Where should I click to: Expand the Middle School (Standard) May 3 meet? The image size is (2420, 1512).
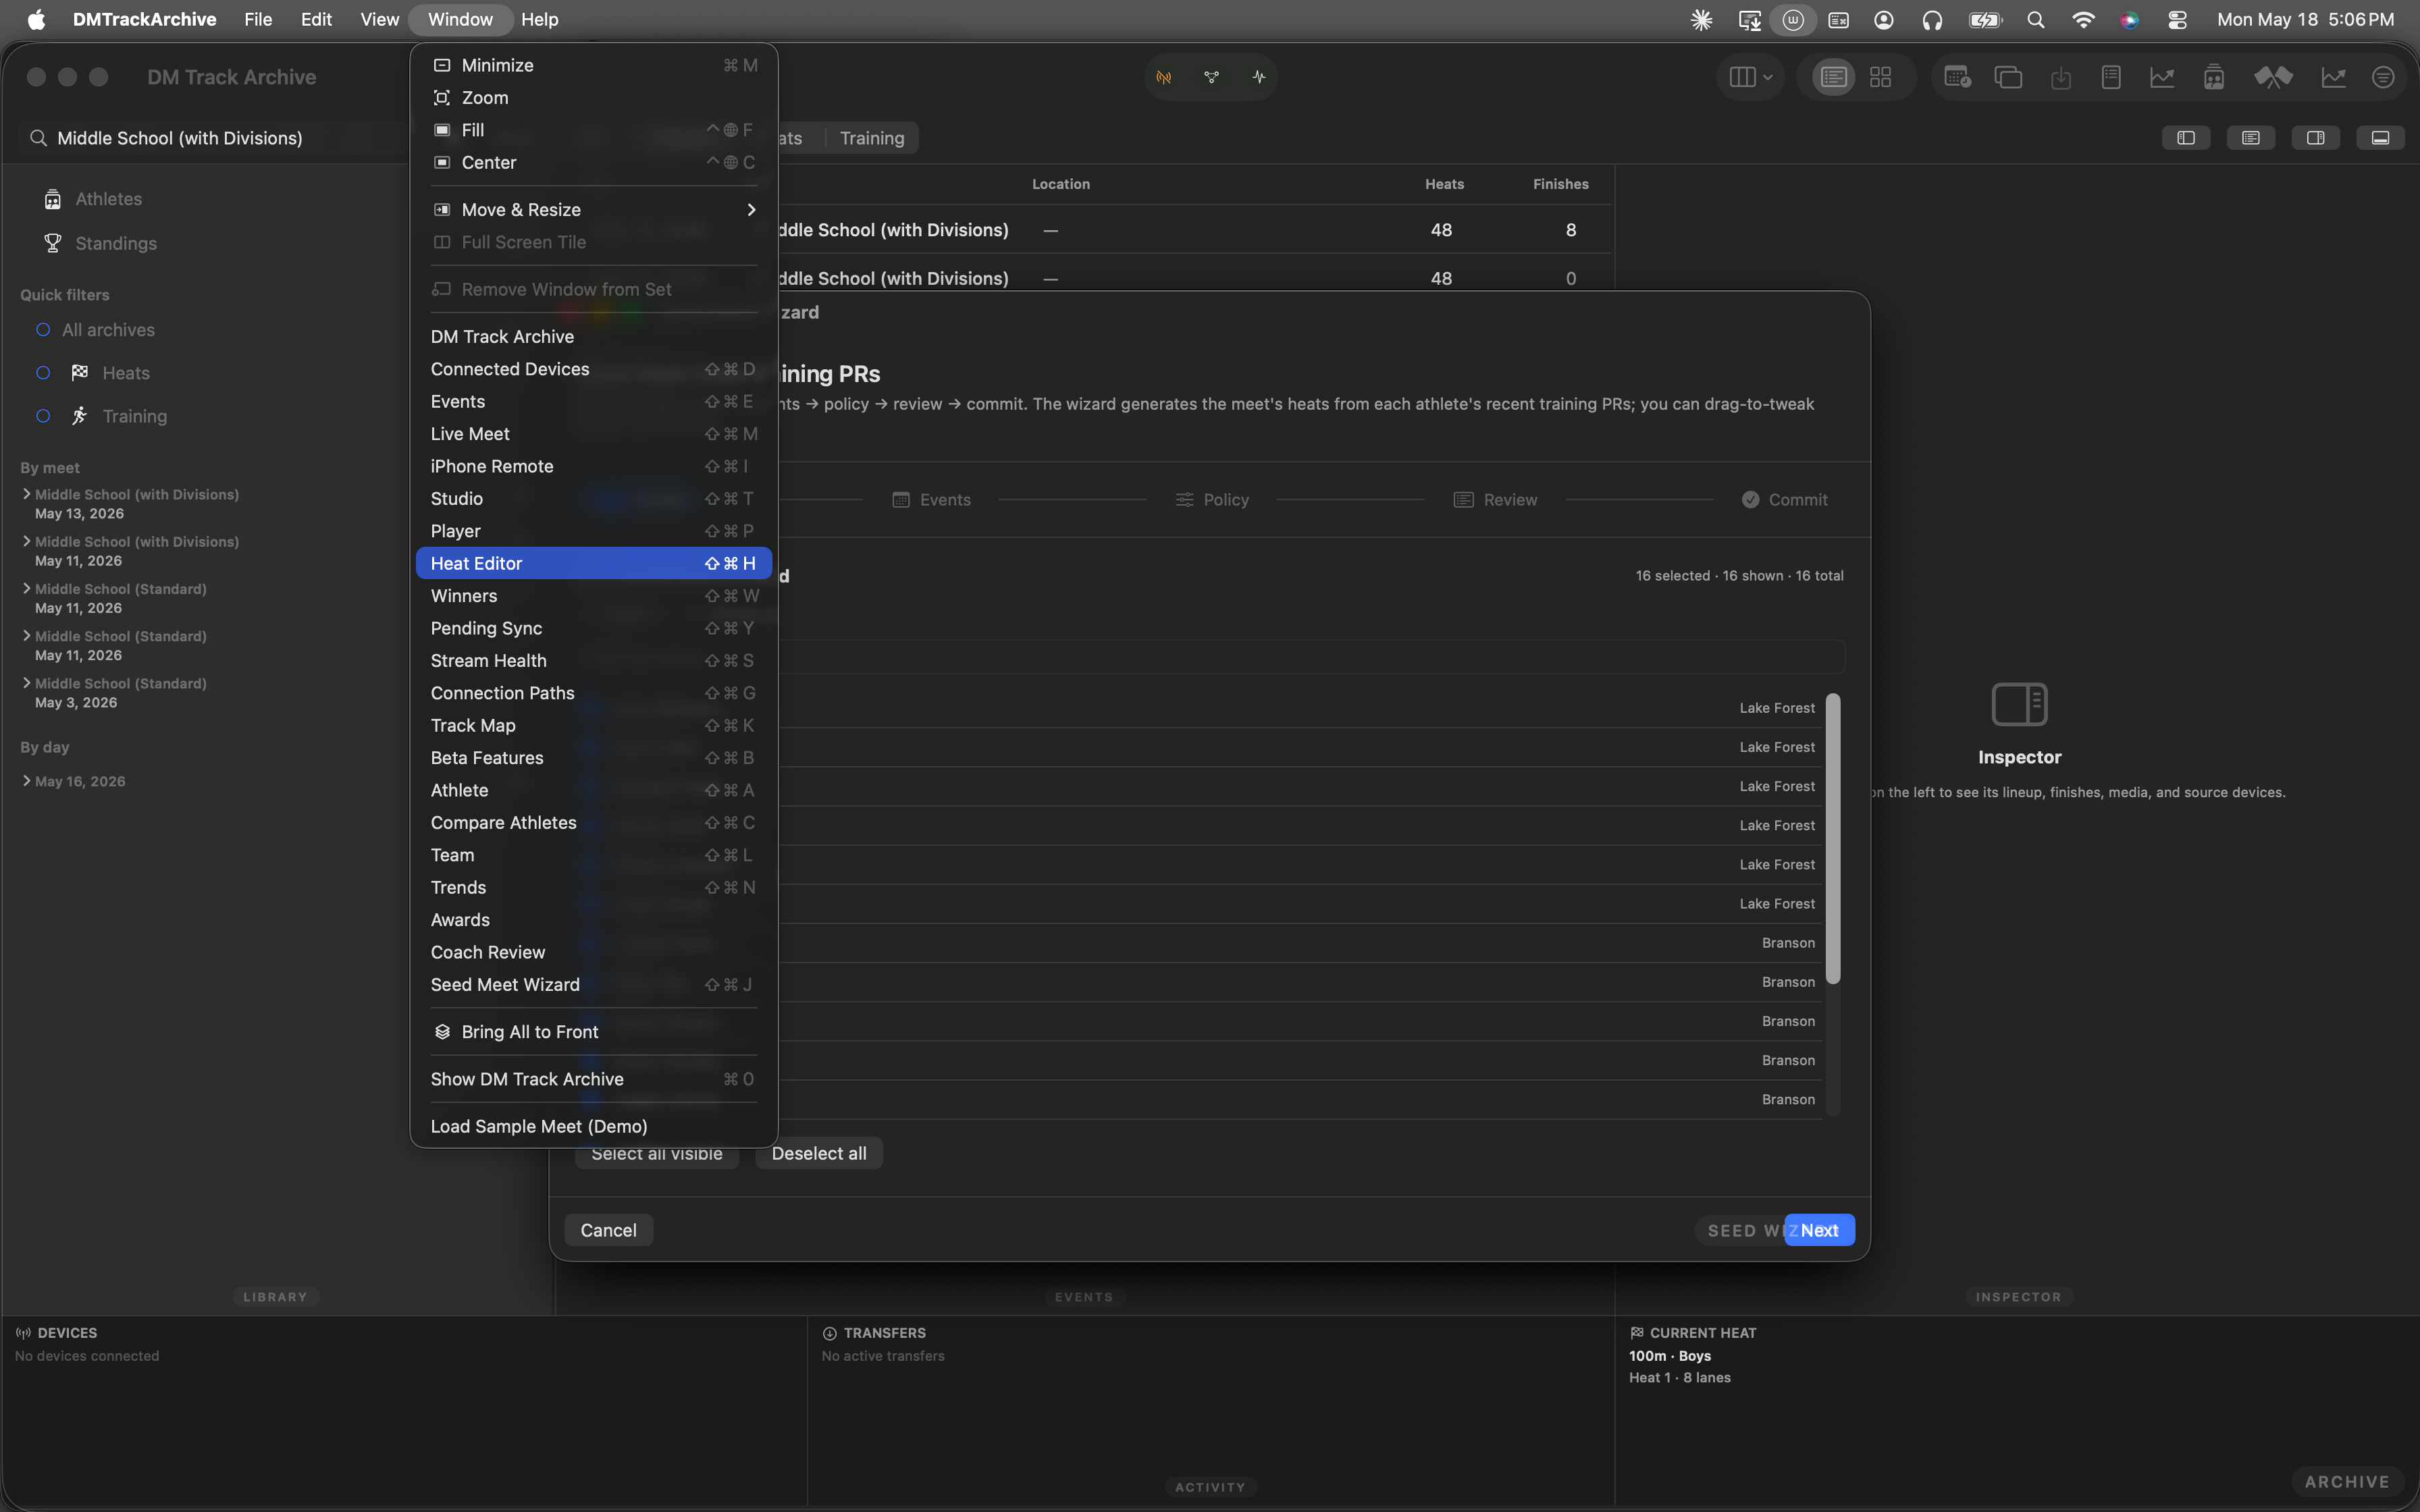click(27, 683)
